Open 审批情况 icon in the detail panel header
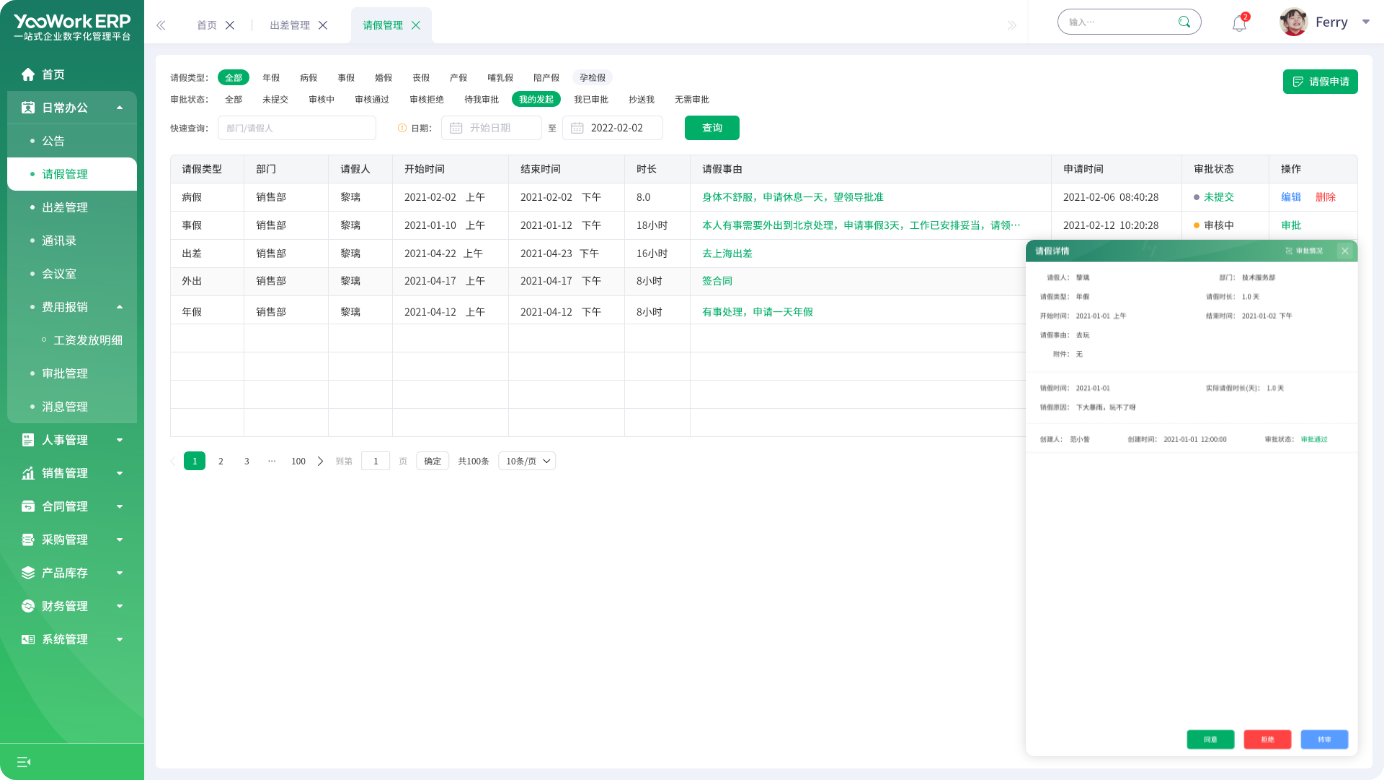The image size is (1384, 780). [x=1290, y=251]
